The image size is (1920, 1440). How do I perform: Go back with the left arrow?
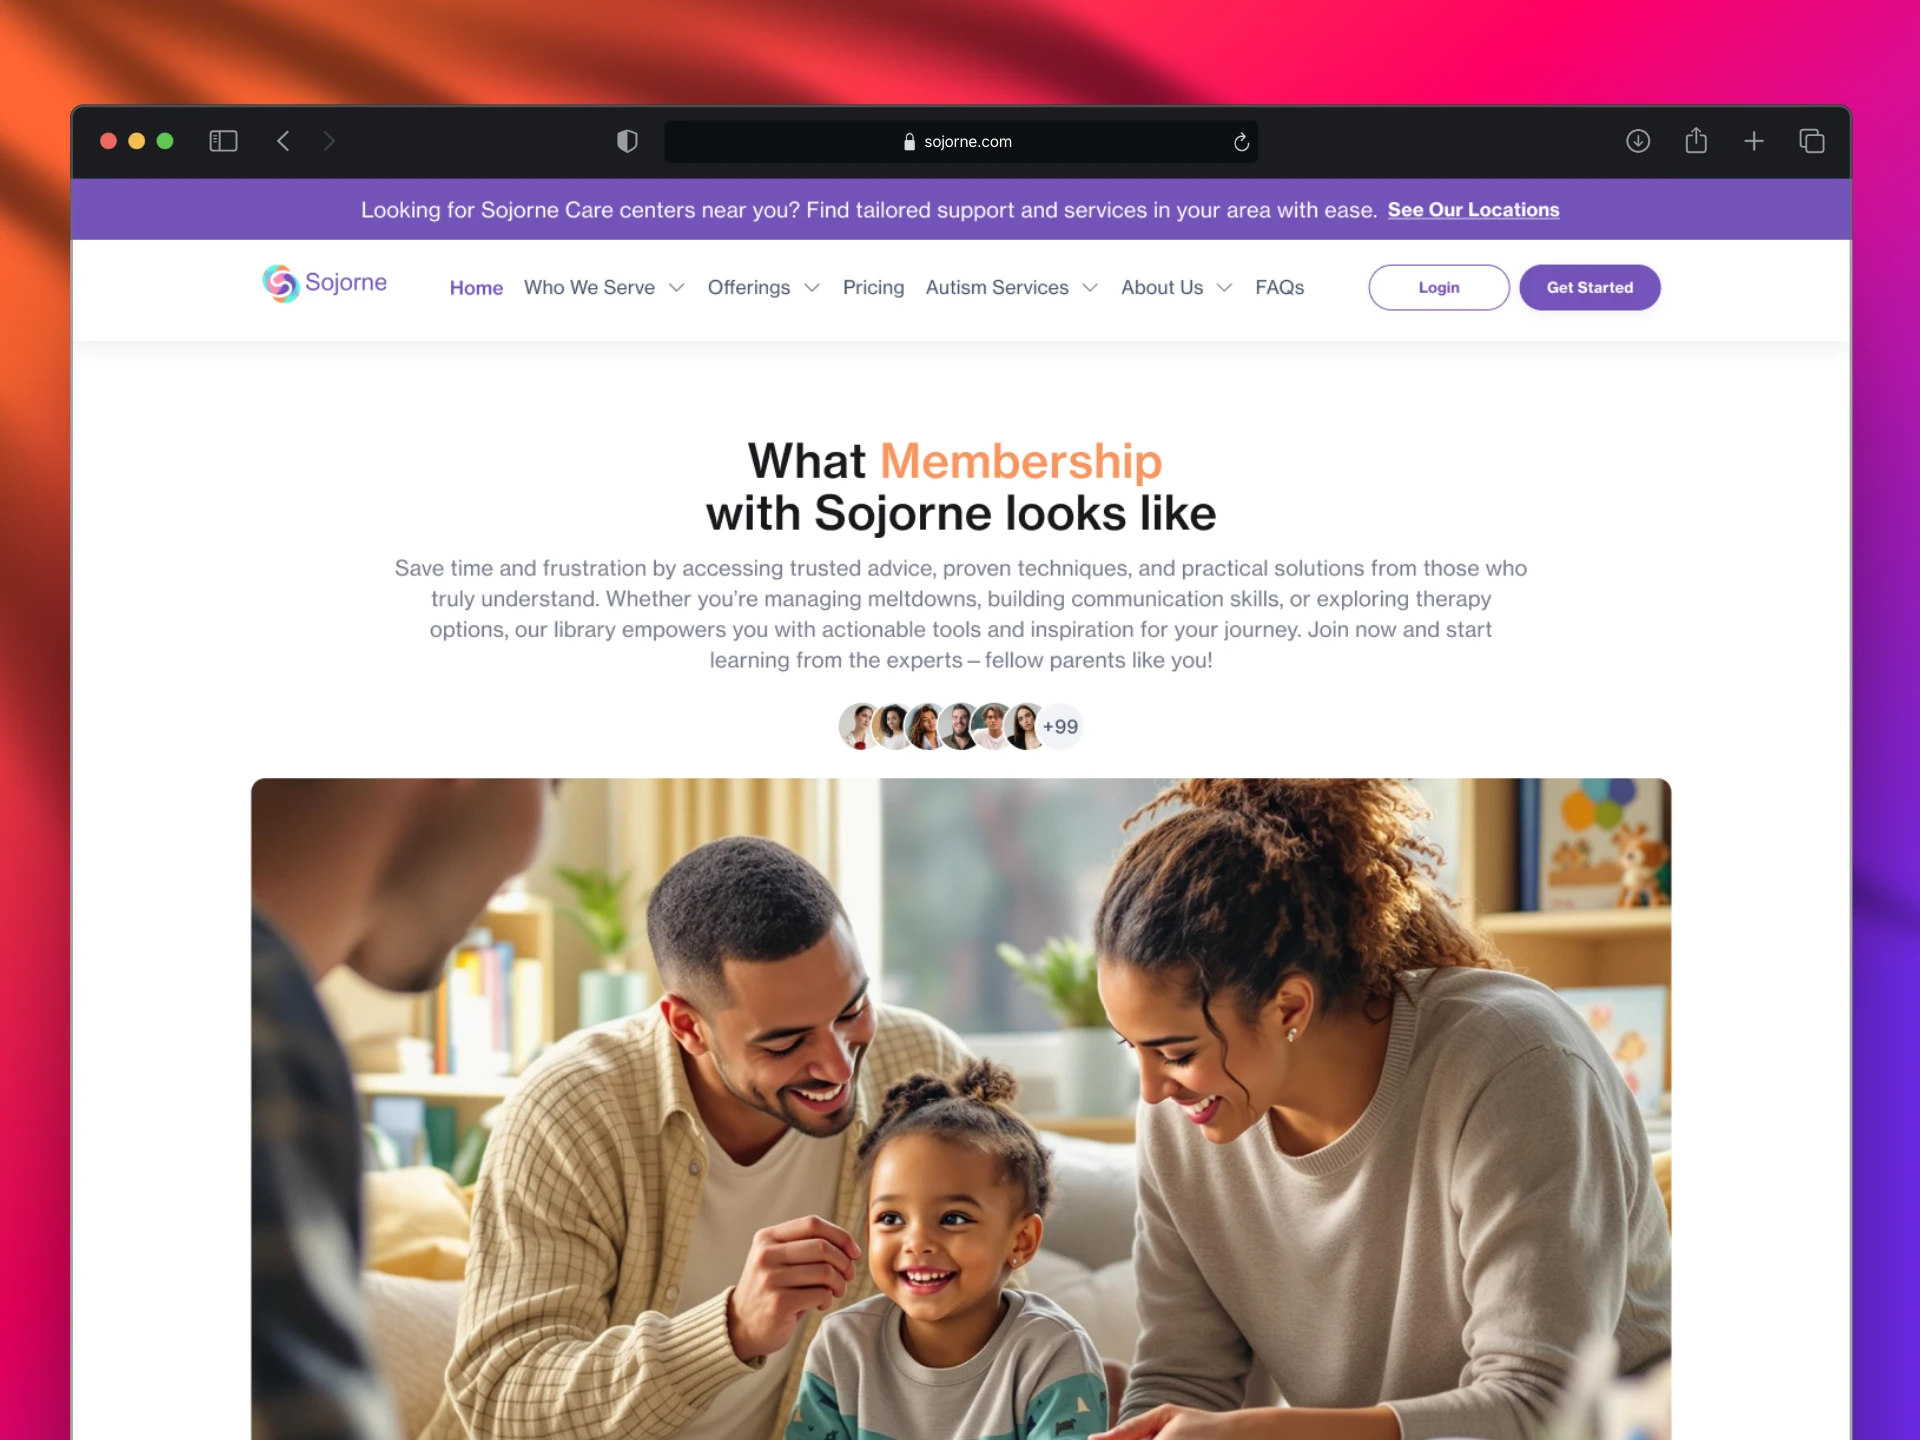283,141
